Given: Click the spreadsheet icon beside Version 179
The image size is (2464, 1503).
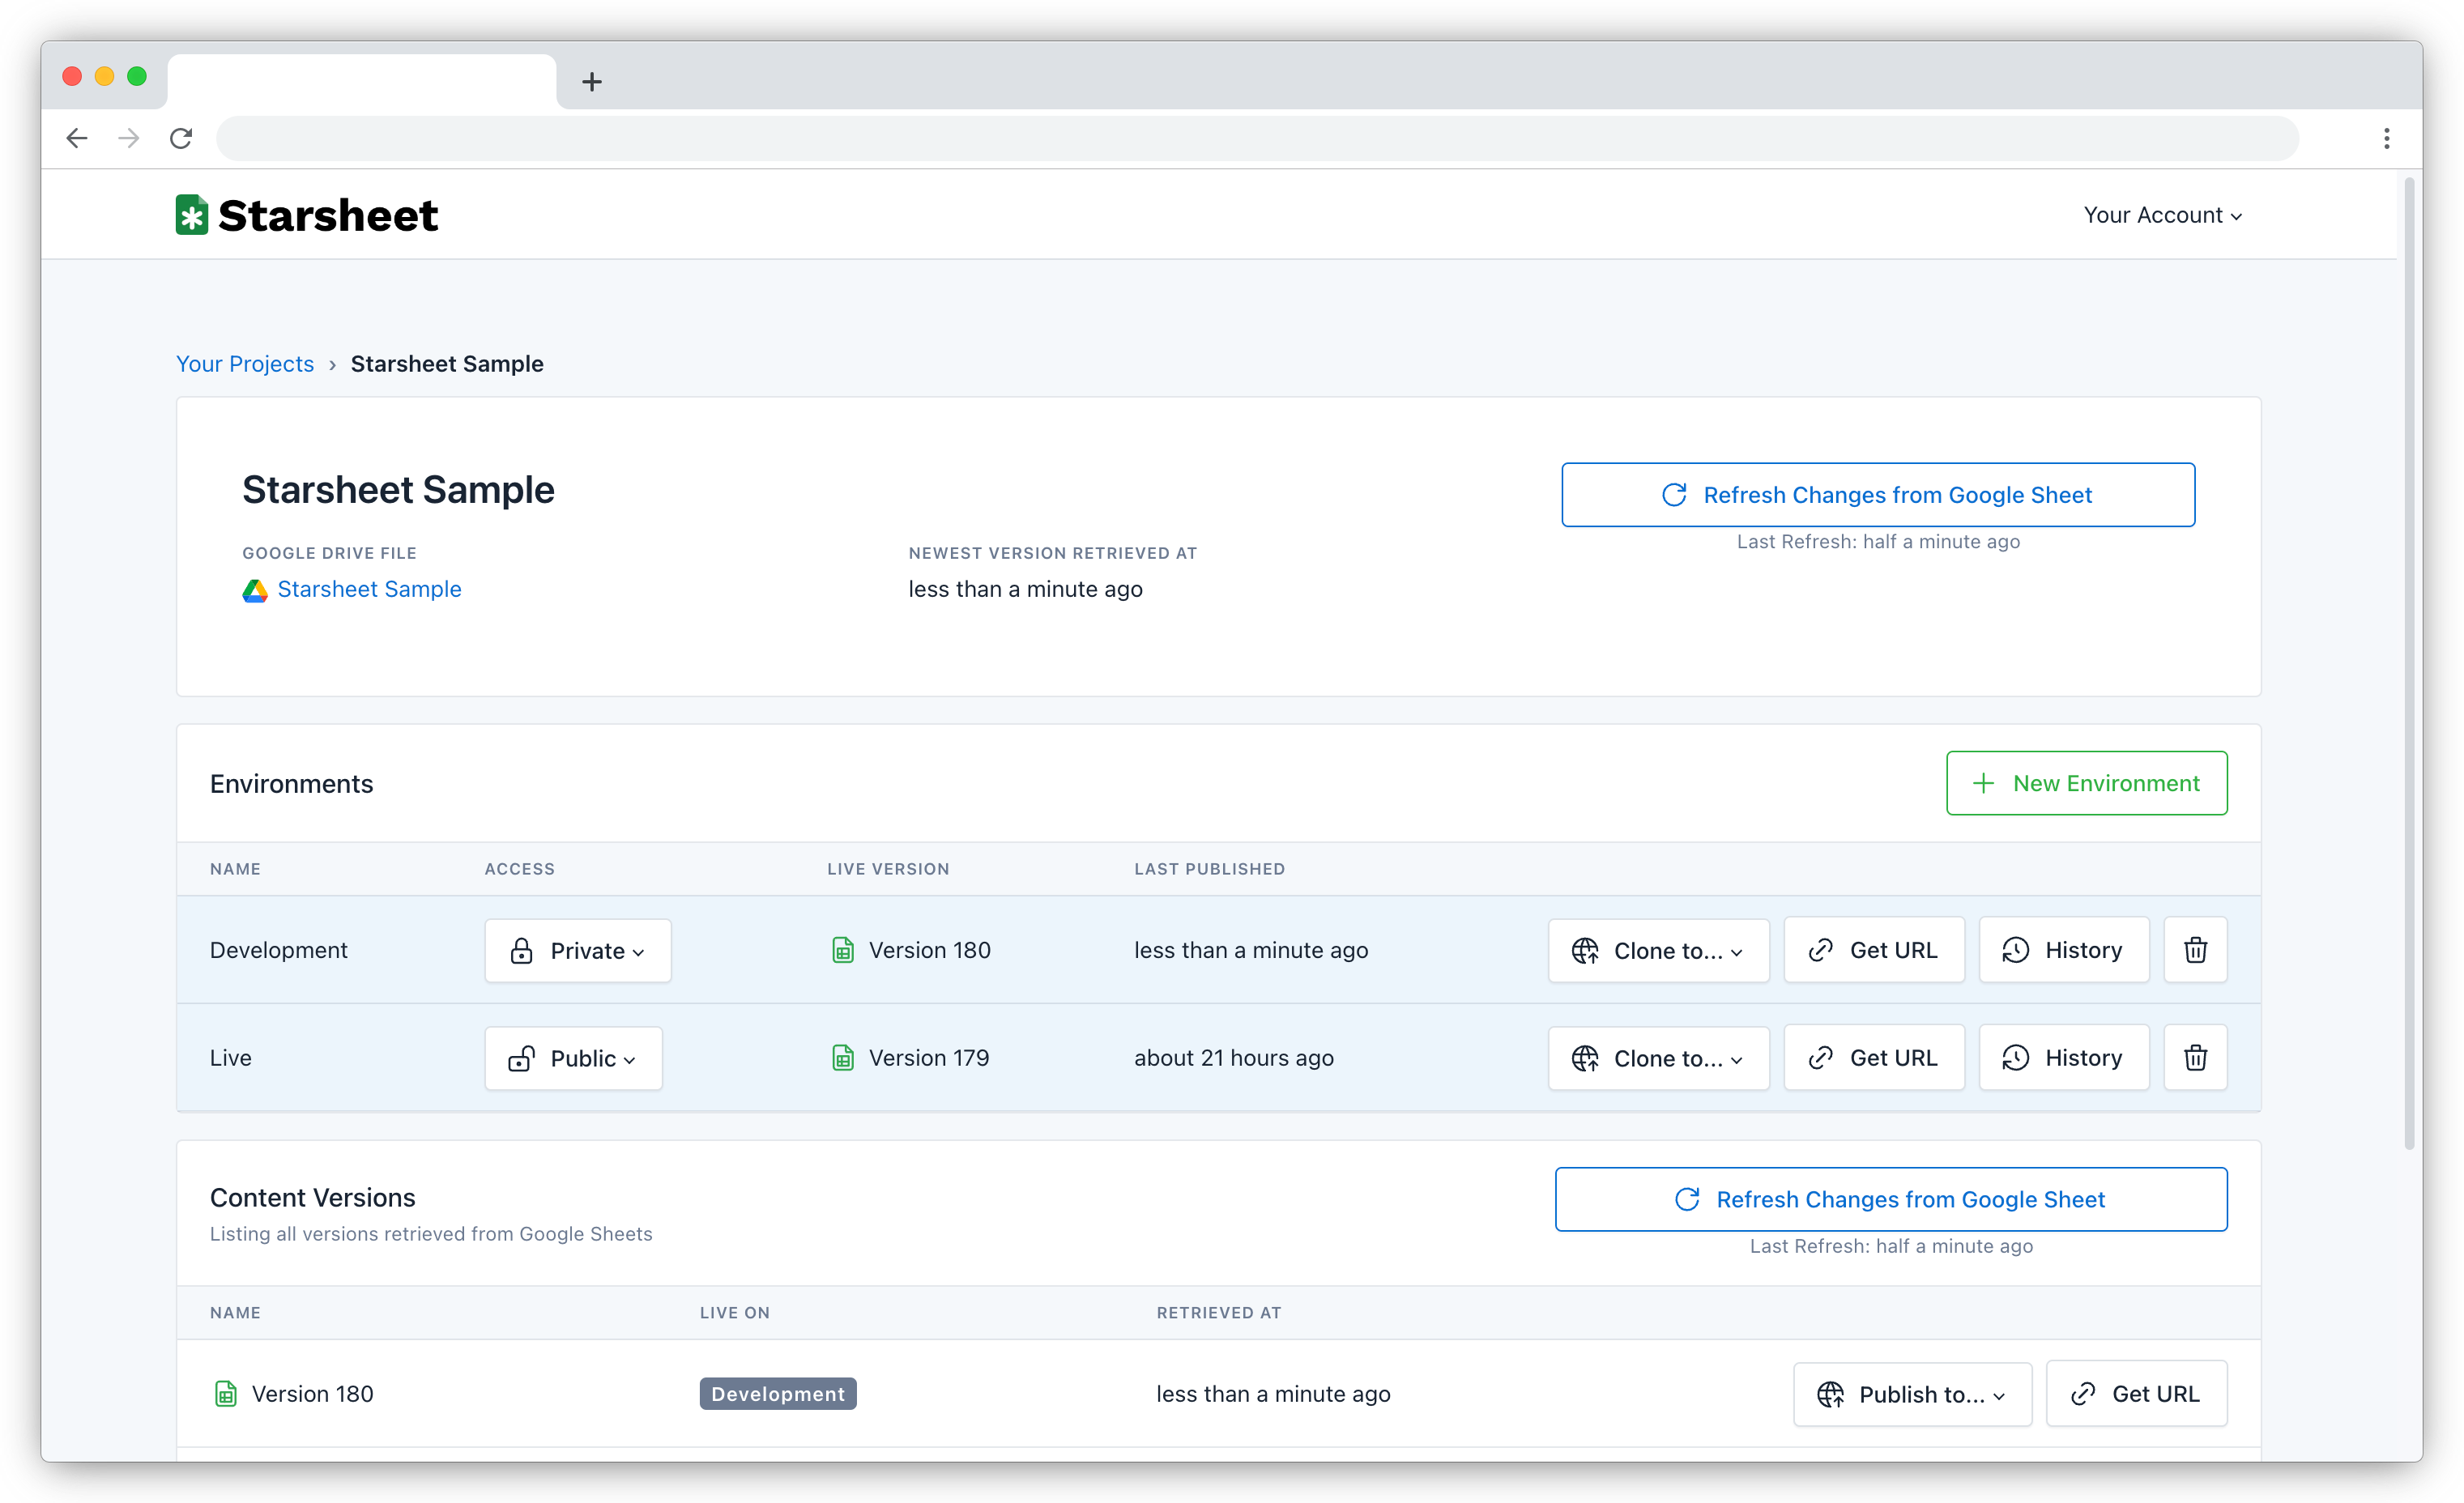Looking at the screenshot, I should 843,1057.
